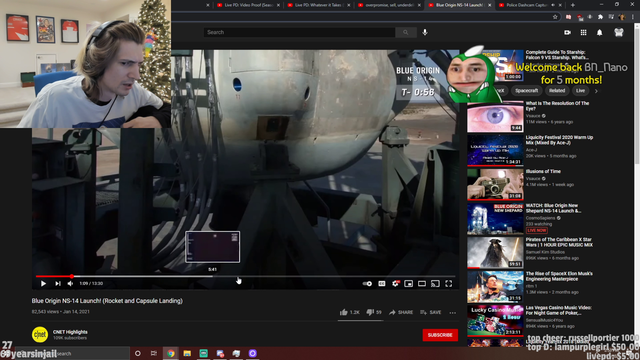This screenshot has width=640, height=360.
Task: Seek on the red video progress bar
Action: (x=245, y=276)
